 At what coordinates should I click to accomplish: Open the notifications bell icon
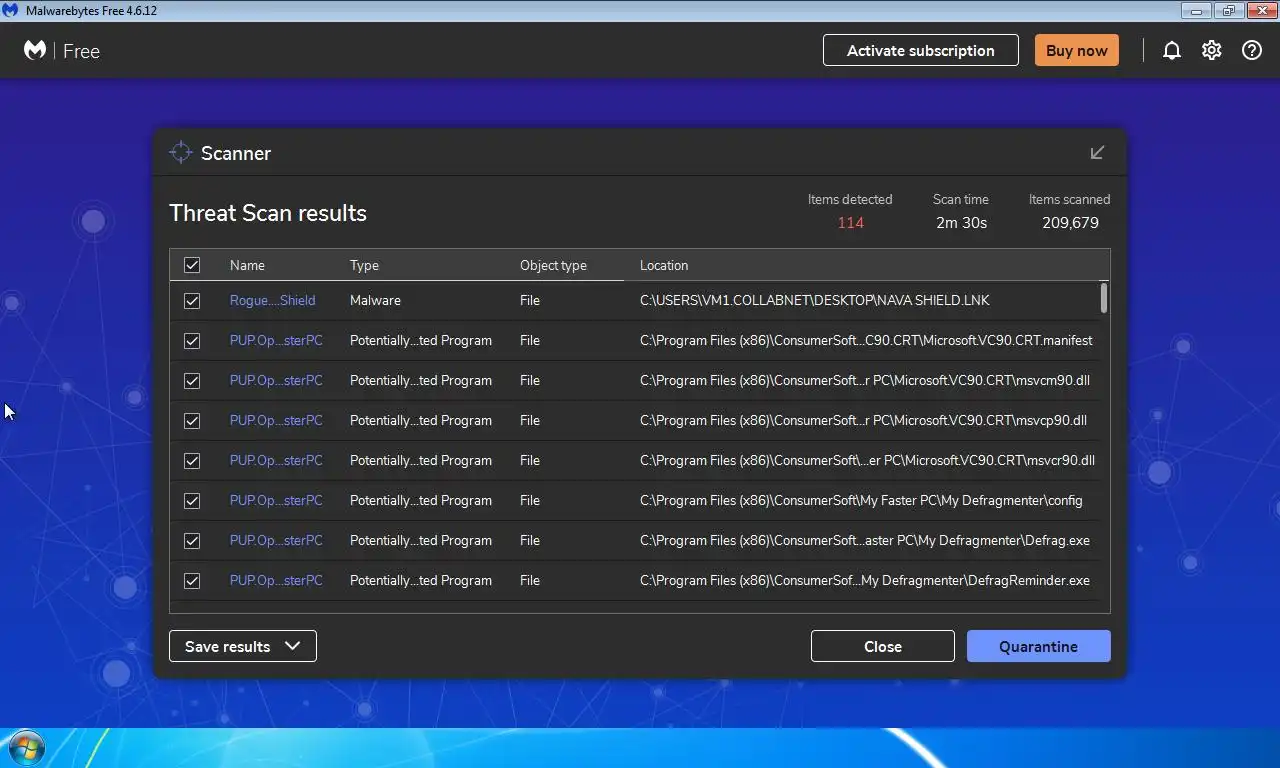point(1172,50)
